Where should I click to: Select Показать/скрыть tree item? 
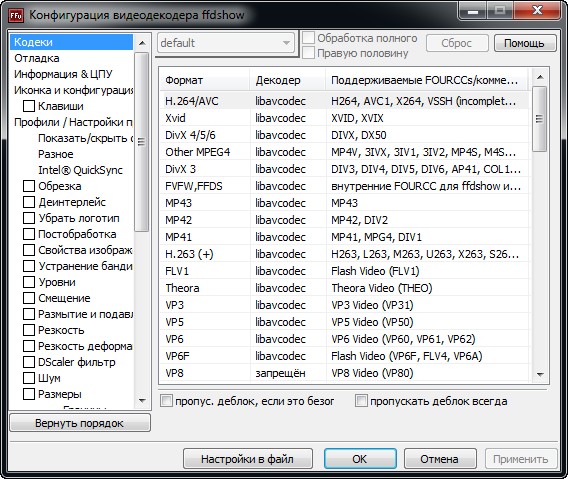click(85, 138)
